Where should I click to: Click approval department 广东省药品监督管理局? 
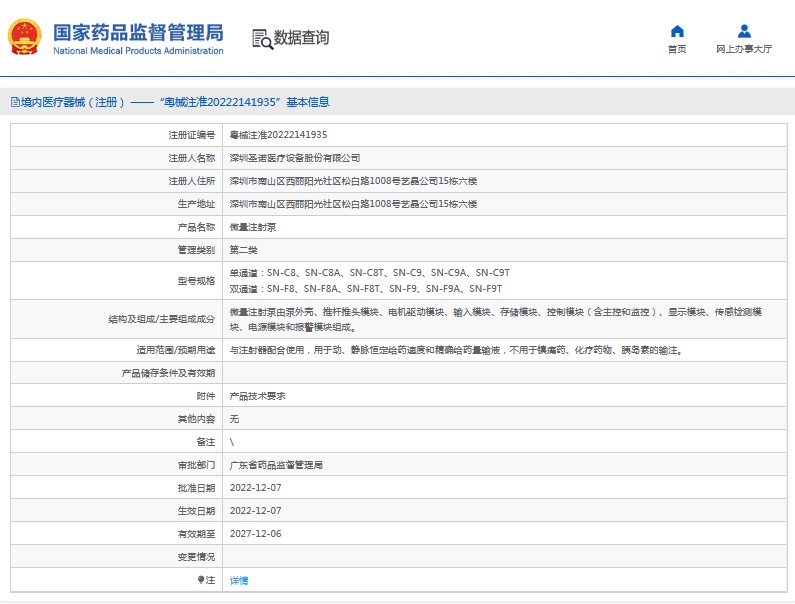click(x=276, y=465)
